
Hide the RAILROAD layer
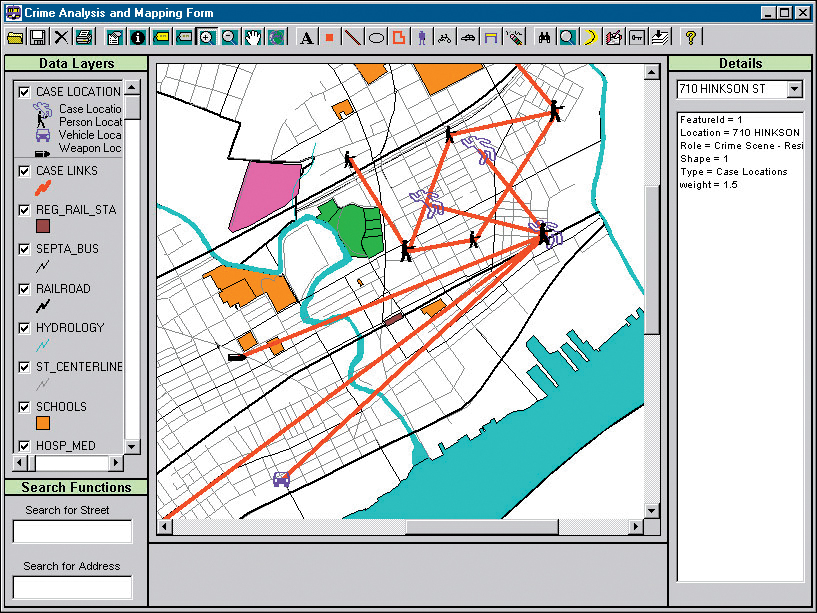[x=24, y=289]
